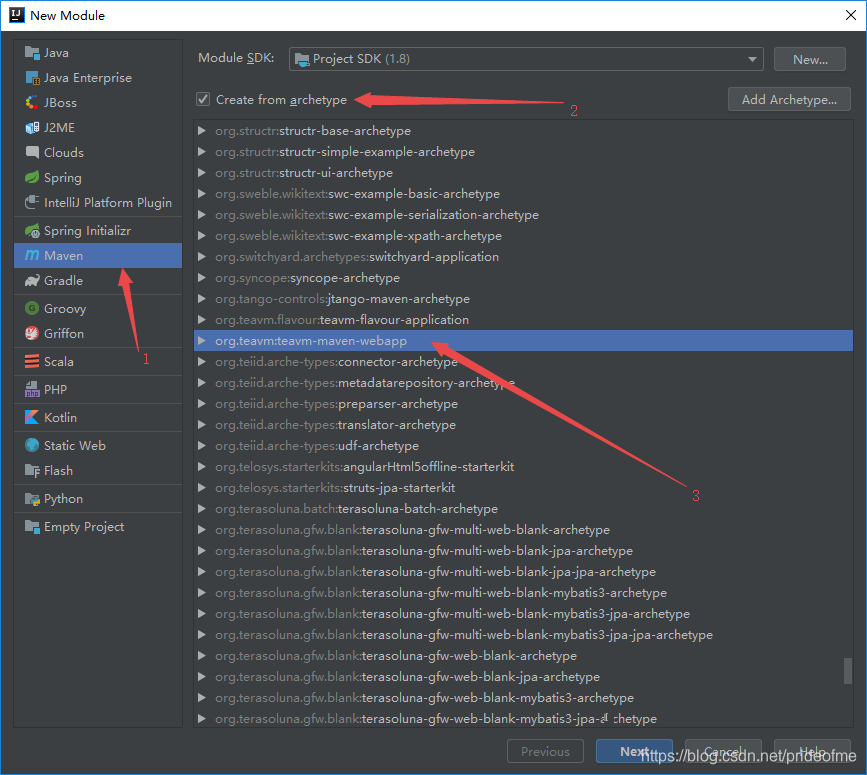This screenshot has width=867, height=775.
Task: Select terasoluna-gfw-web-blank-mybatis3-archetype row
Action: 523,698
